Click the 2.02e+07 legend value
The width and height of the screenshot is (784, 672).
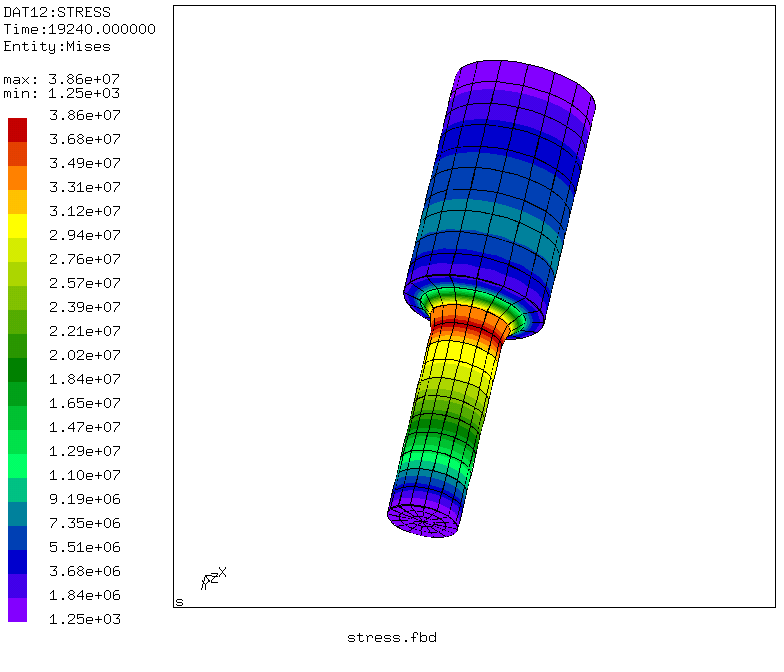[85, 355]
